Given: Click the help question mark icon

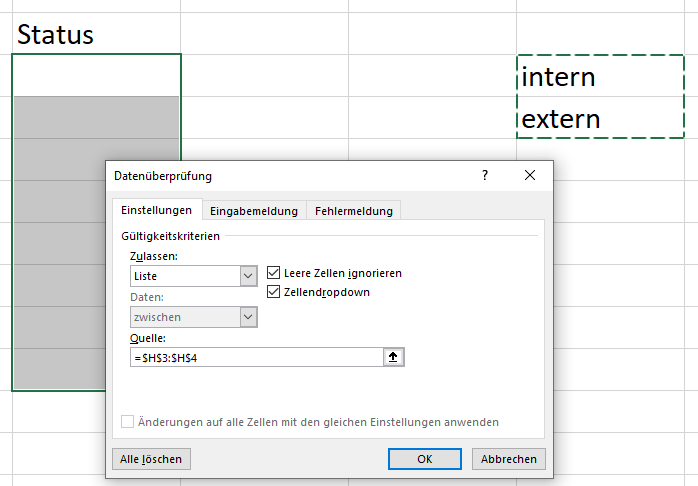Looking at the screenshot, I should pyautogui.click(x=485, y=176).
